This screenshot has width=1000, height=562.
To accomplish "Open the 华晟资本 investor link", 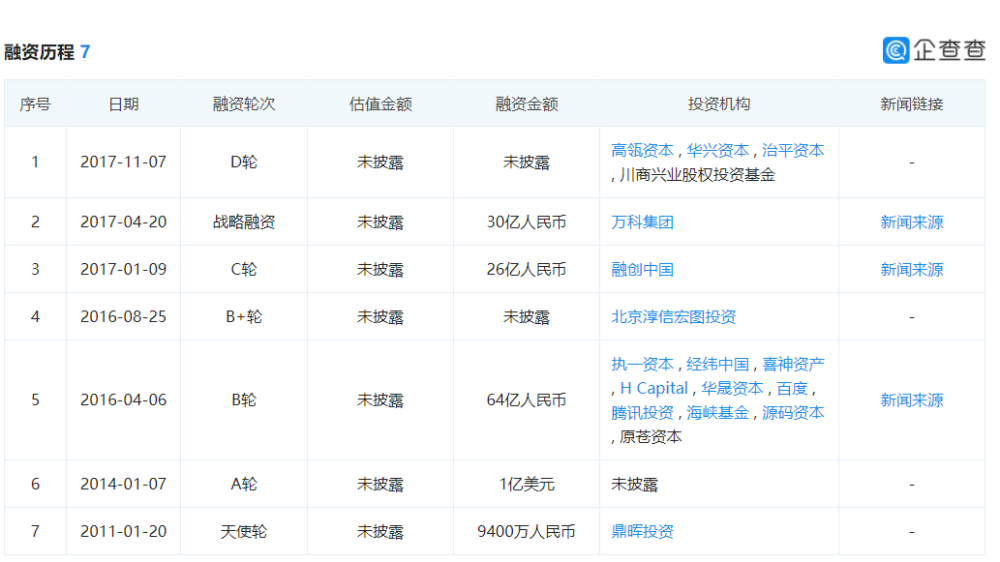I will 732,388.
